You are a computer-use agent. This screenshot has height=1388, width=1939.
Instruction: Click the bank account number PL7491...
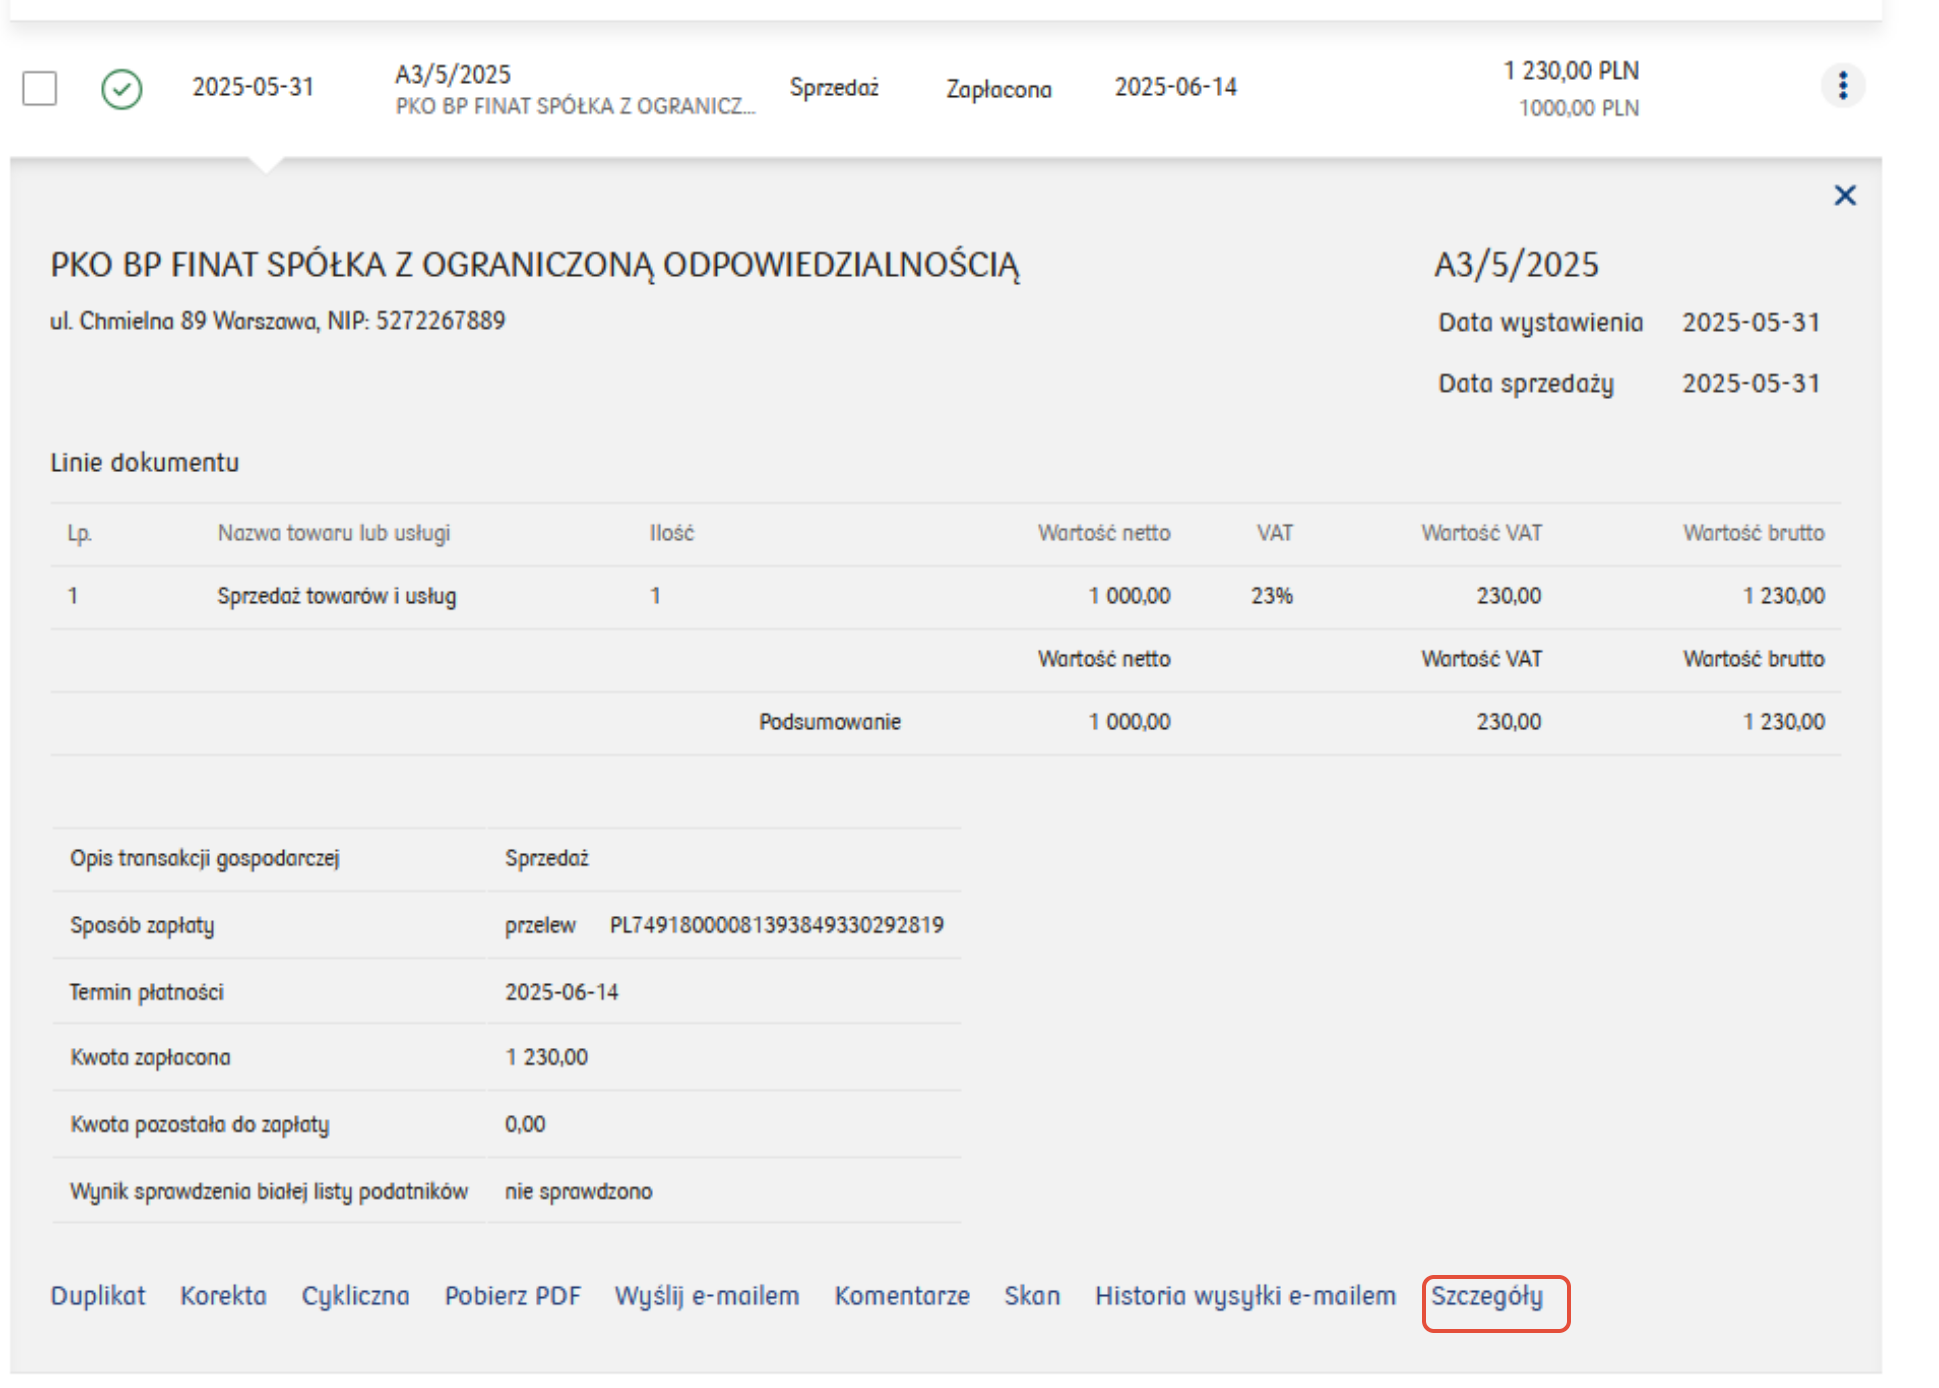click(x=776, y=925)
